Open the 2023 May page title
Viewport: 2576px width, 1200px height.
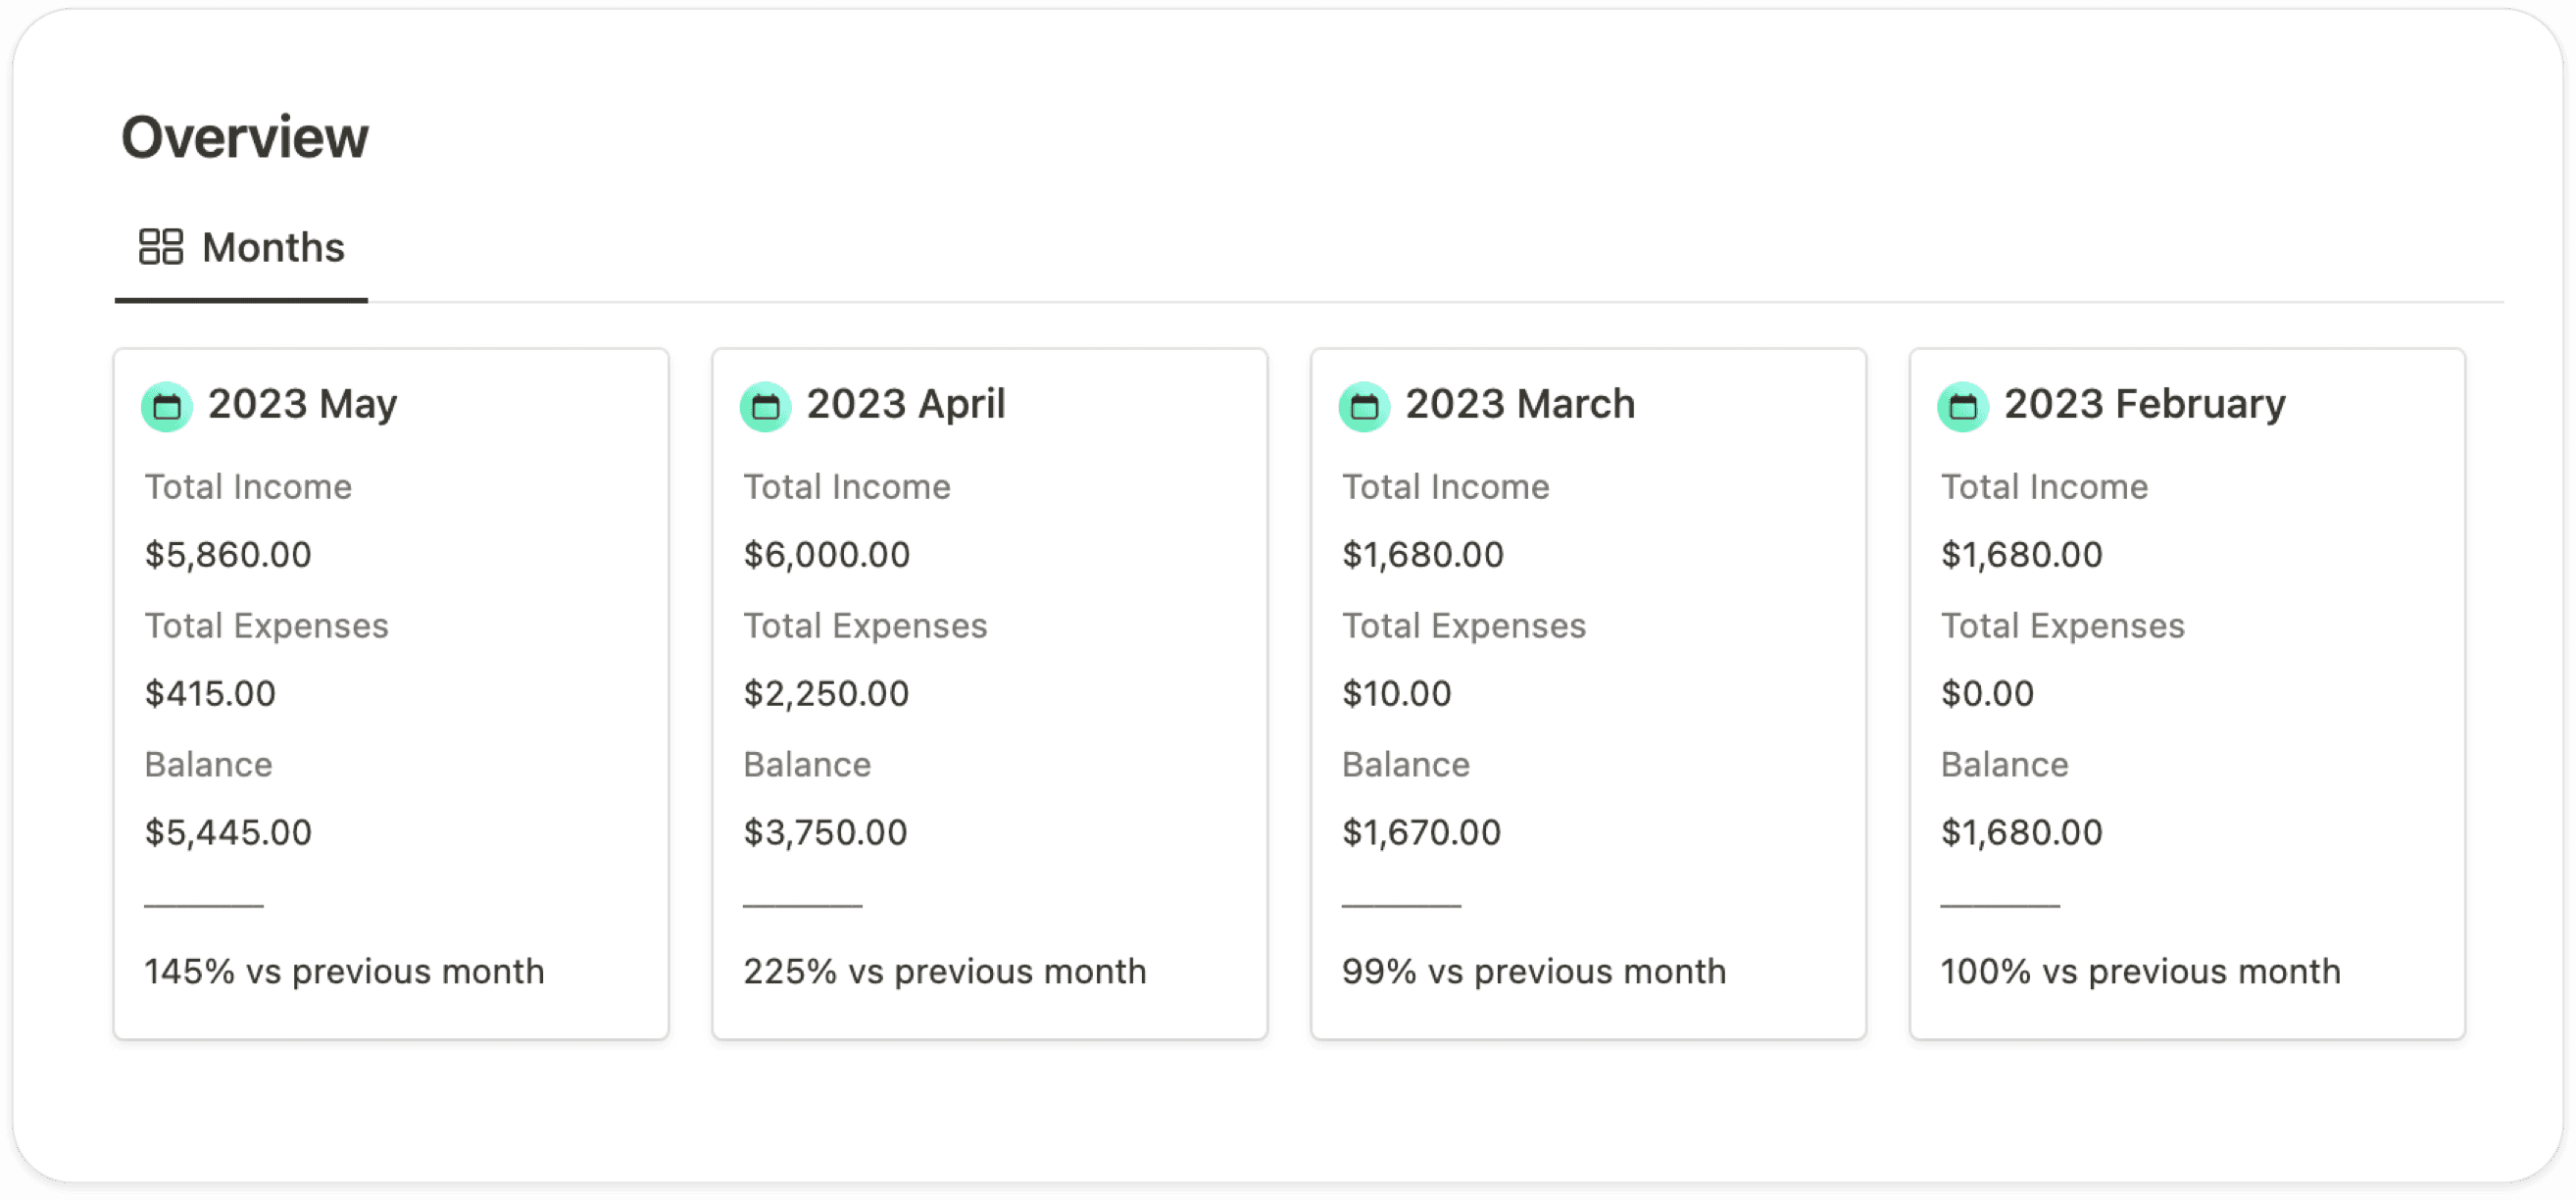(x=302, y=404)
